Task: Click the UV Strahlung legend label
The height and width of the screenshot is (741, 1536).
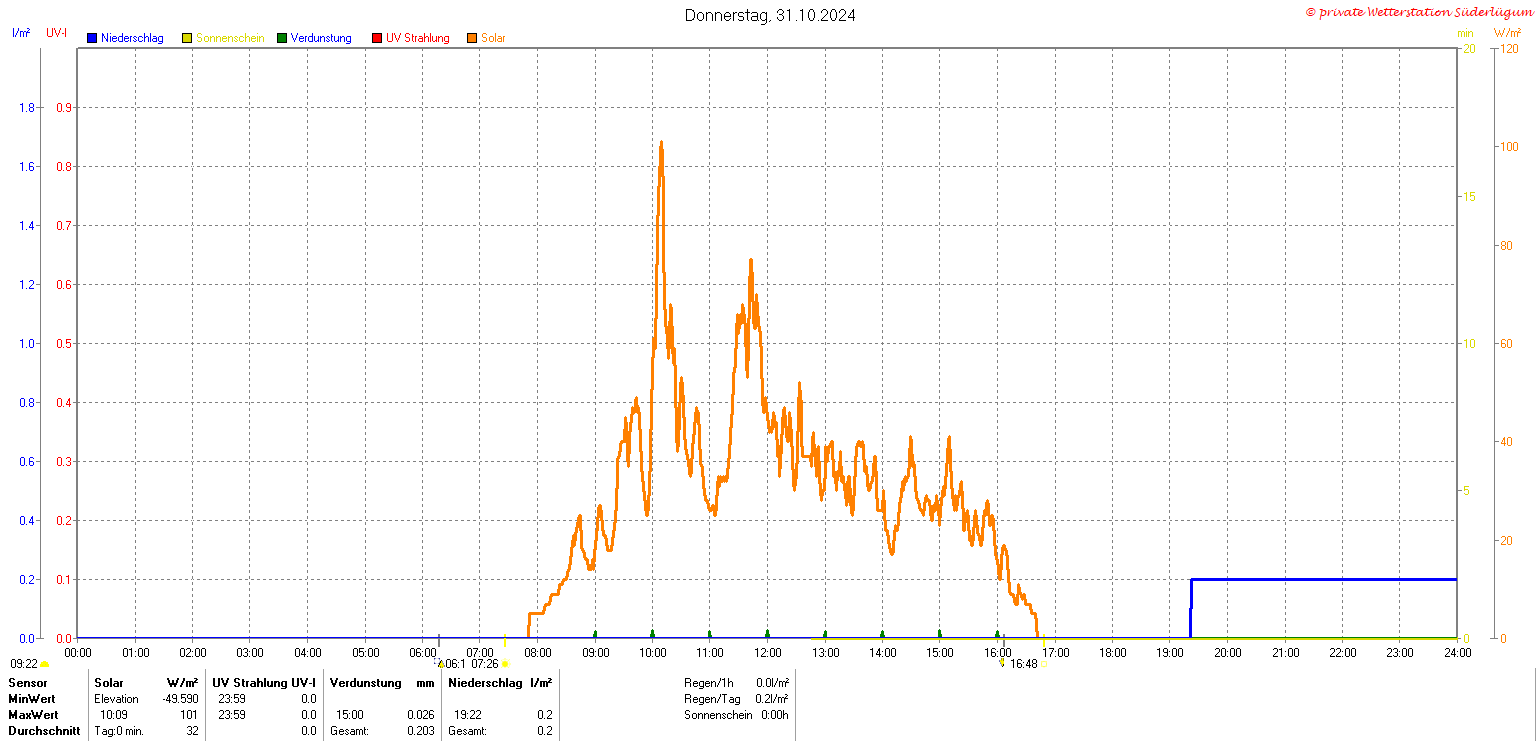Action: 418,38
